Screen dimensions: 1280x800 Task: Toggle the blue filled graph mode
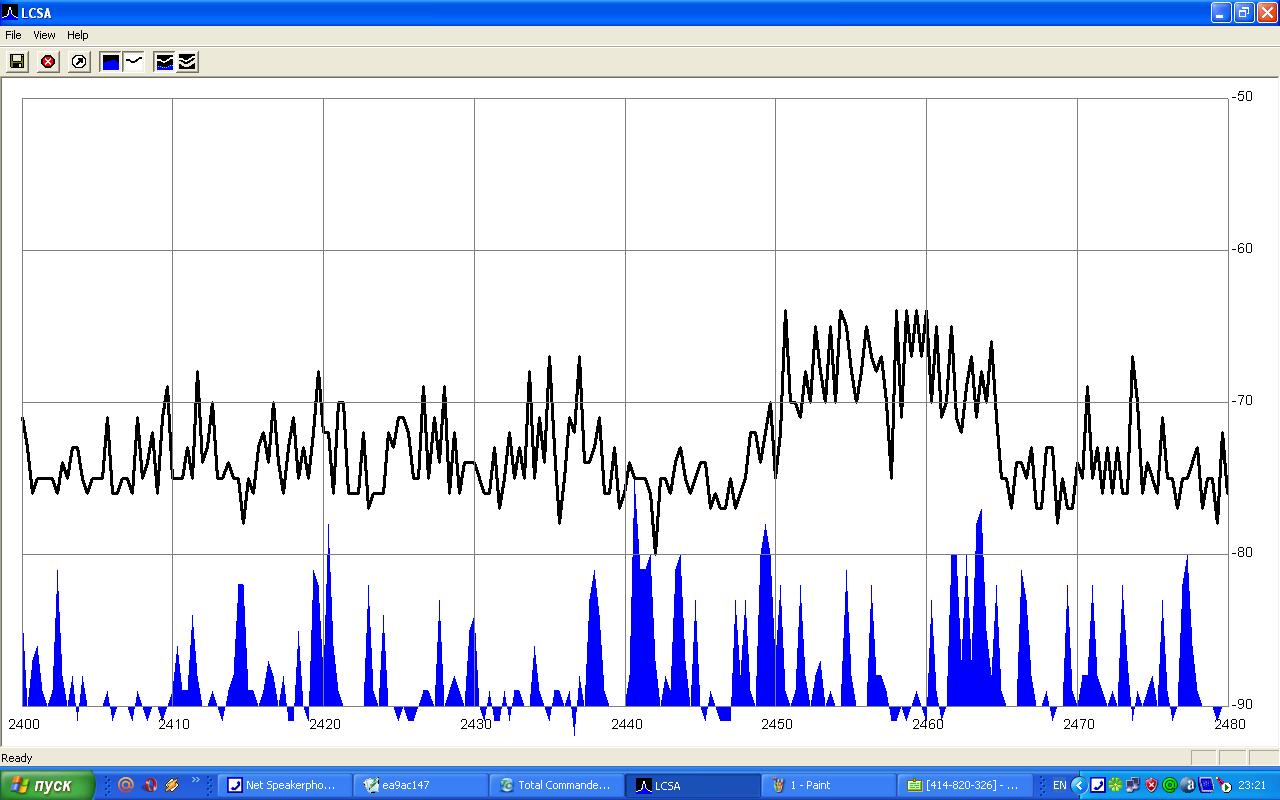click(110, 62)
